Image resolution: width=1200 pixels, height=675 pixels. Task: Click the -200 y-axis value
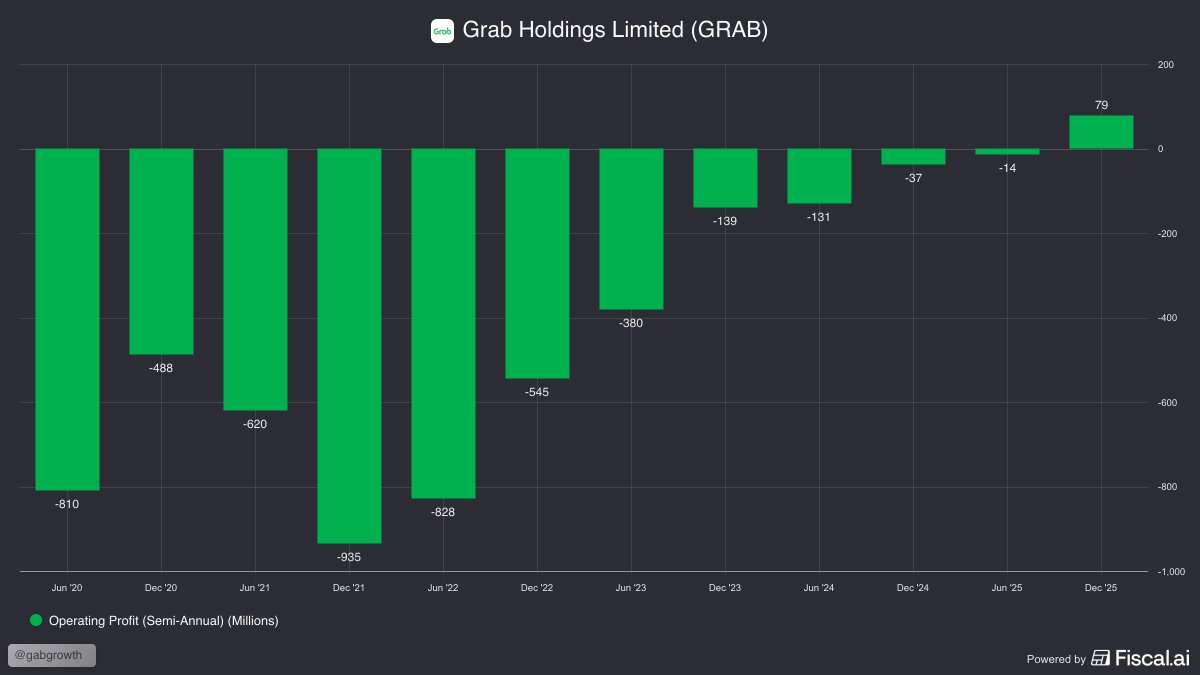click(1168, 234)
